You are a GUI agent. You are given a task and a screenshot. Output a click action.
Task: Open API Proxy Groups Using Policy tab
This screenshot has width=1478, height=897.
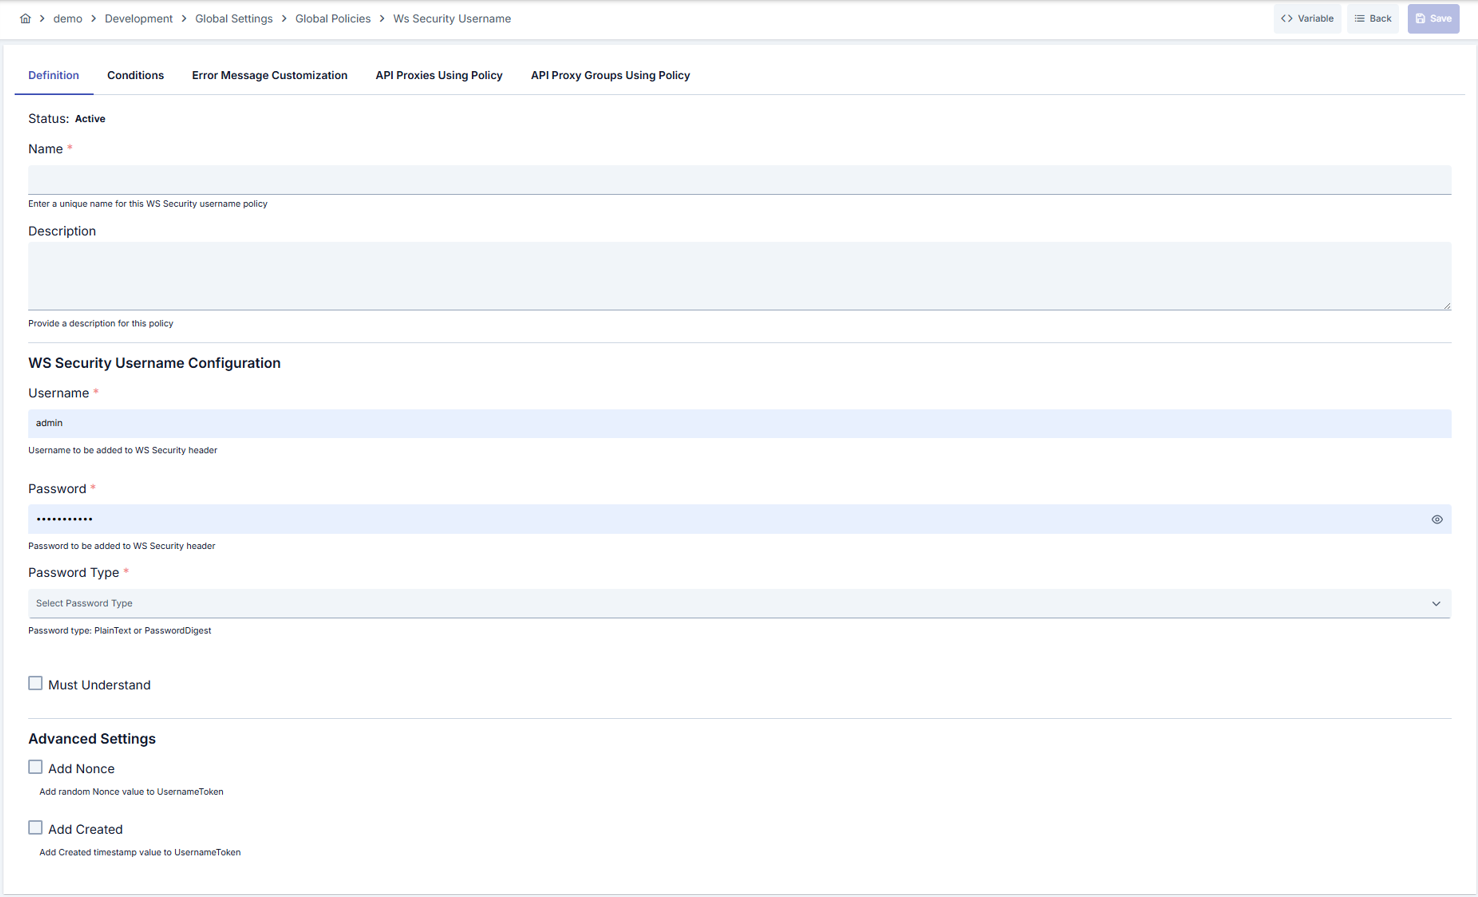coord(610,75)
